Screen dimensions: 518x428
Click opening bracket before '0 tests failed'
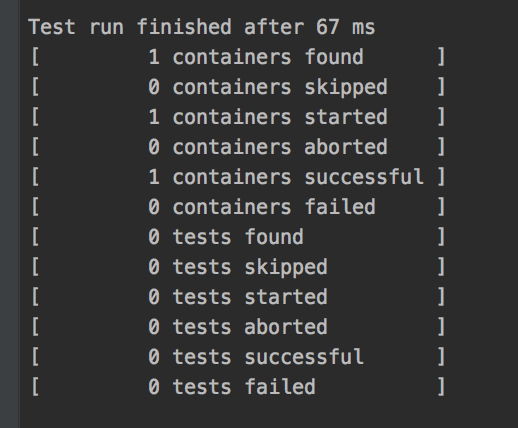(35, 387)
